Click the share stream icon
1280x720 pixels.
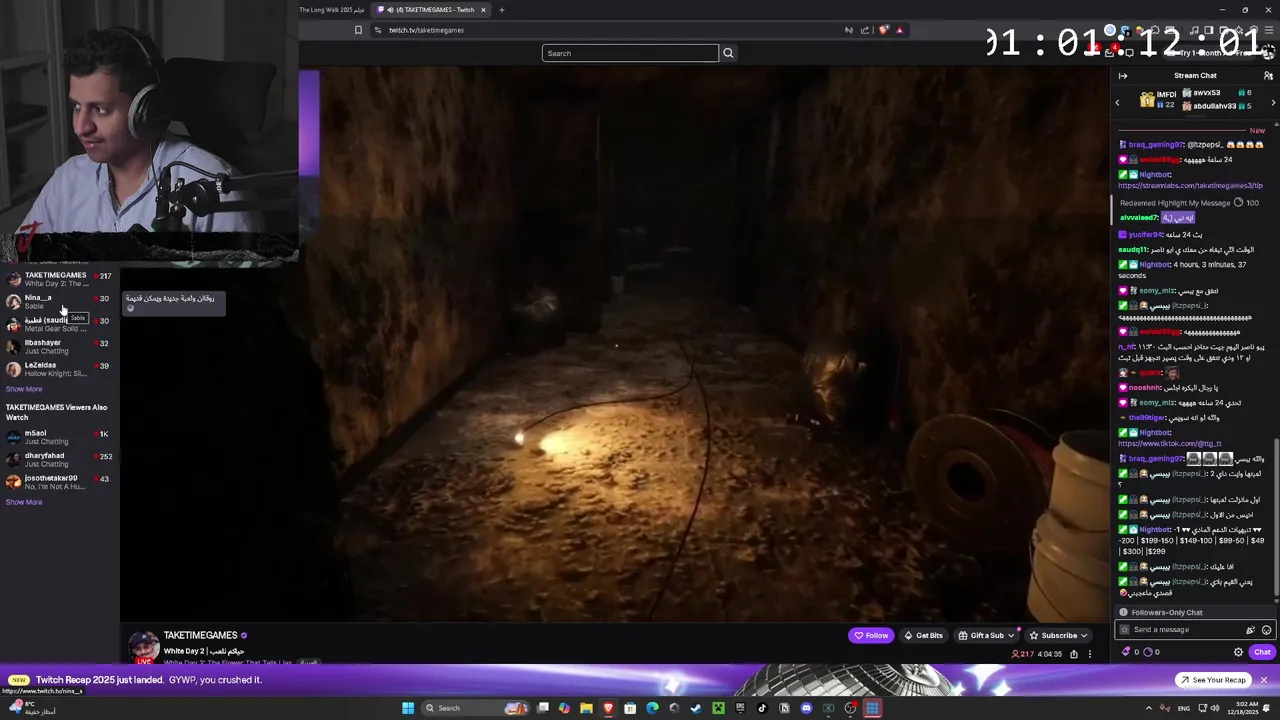click(x=1074, y=654)
